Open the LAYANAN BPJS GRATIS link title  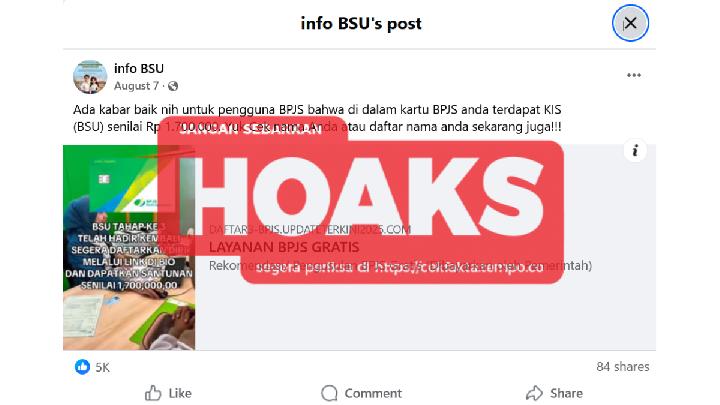click(x=284, y=247)
